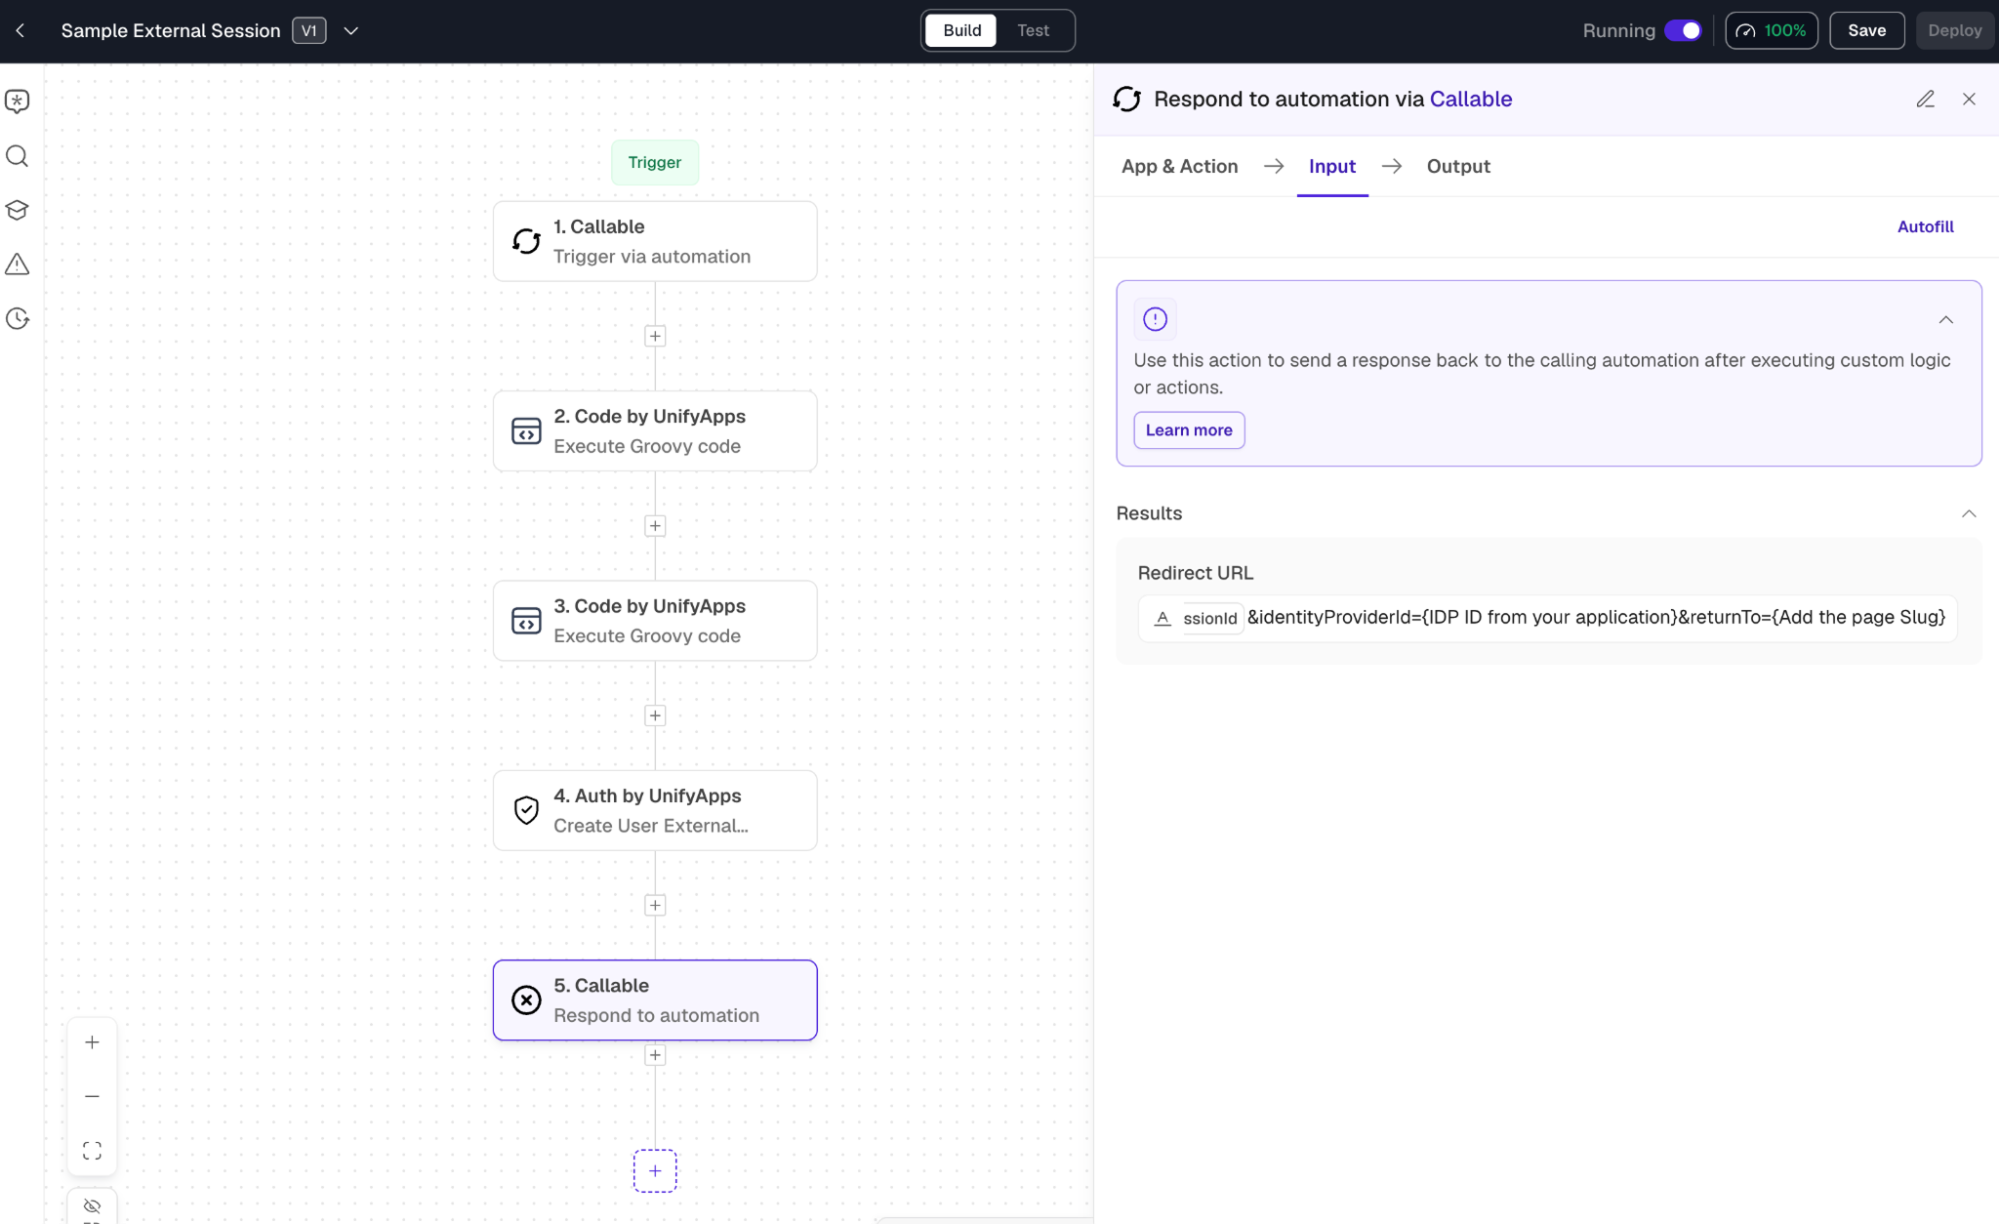Open the version history clock icon
Image resolution: width=1999 pixels, height=1224 pixels.
pos(17,319)
